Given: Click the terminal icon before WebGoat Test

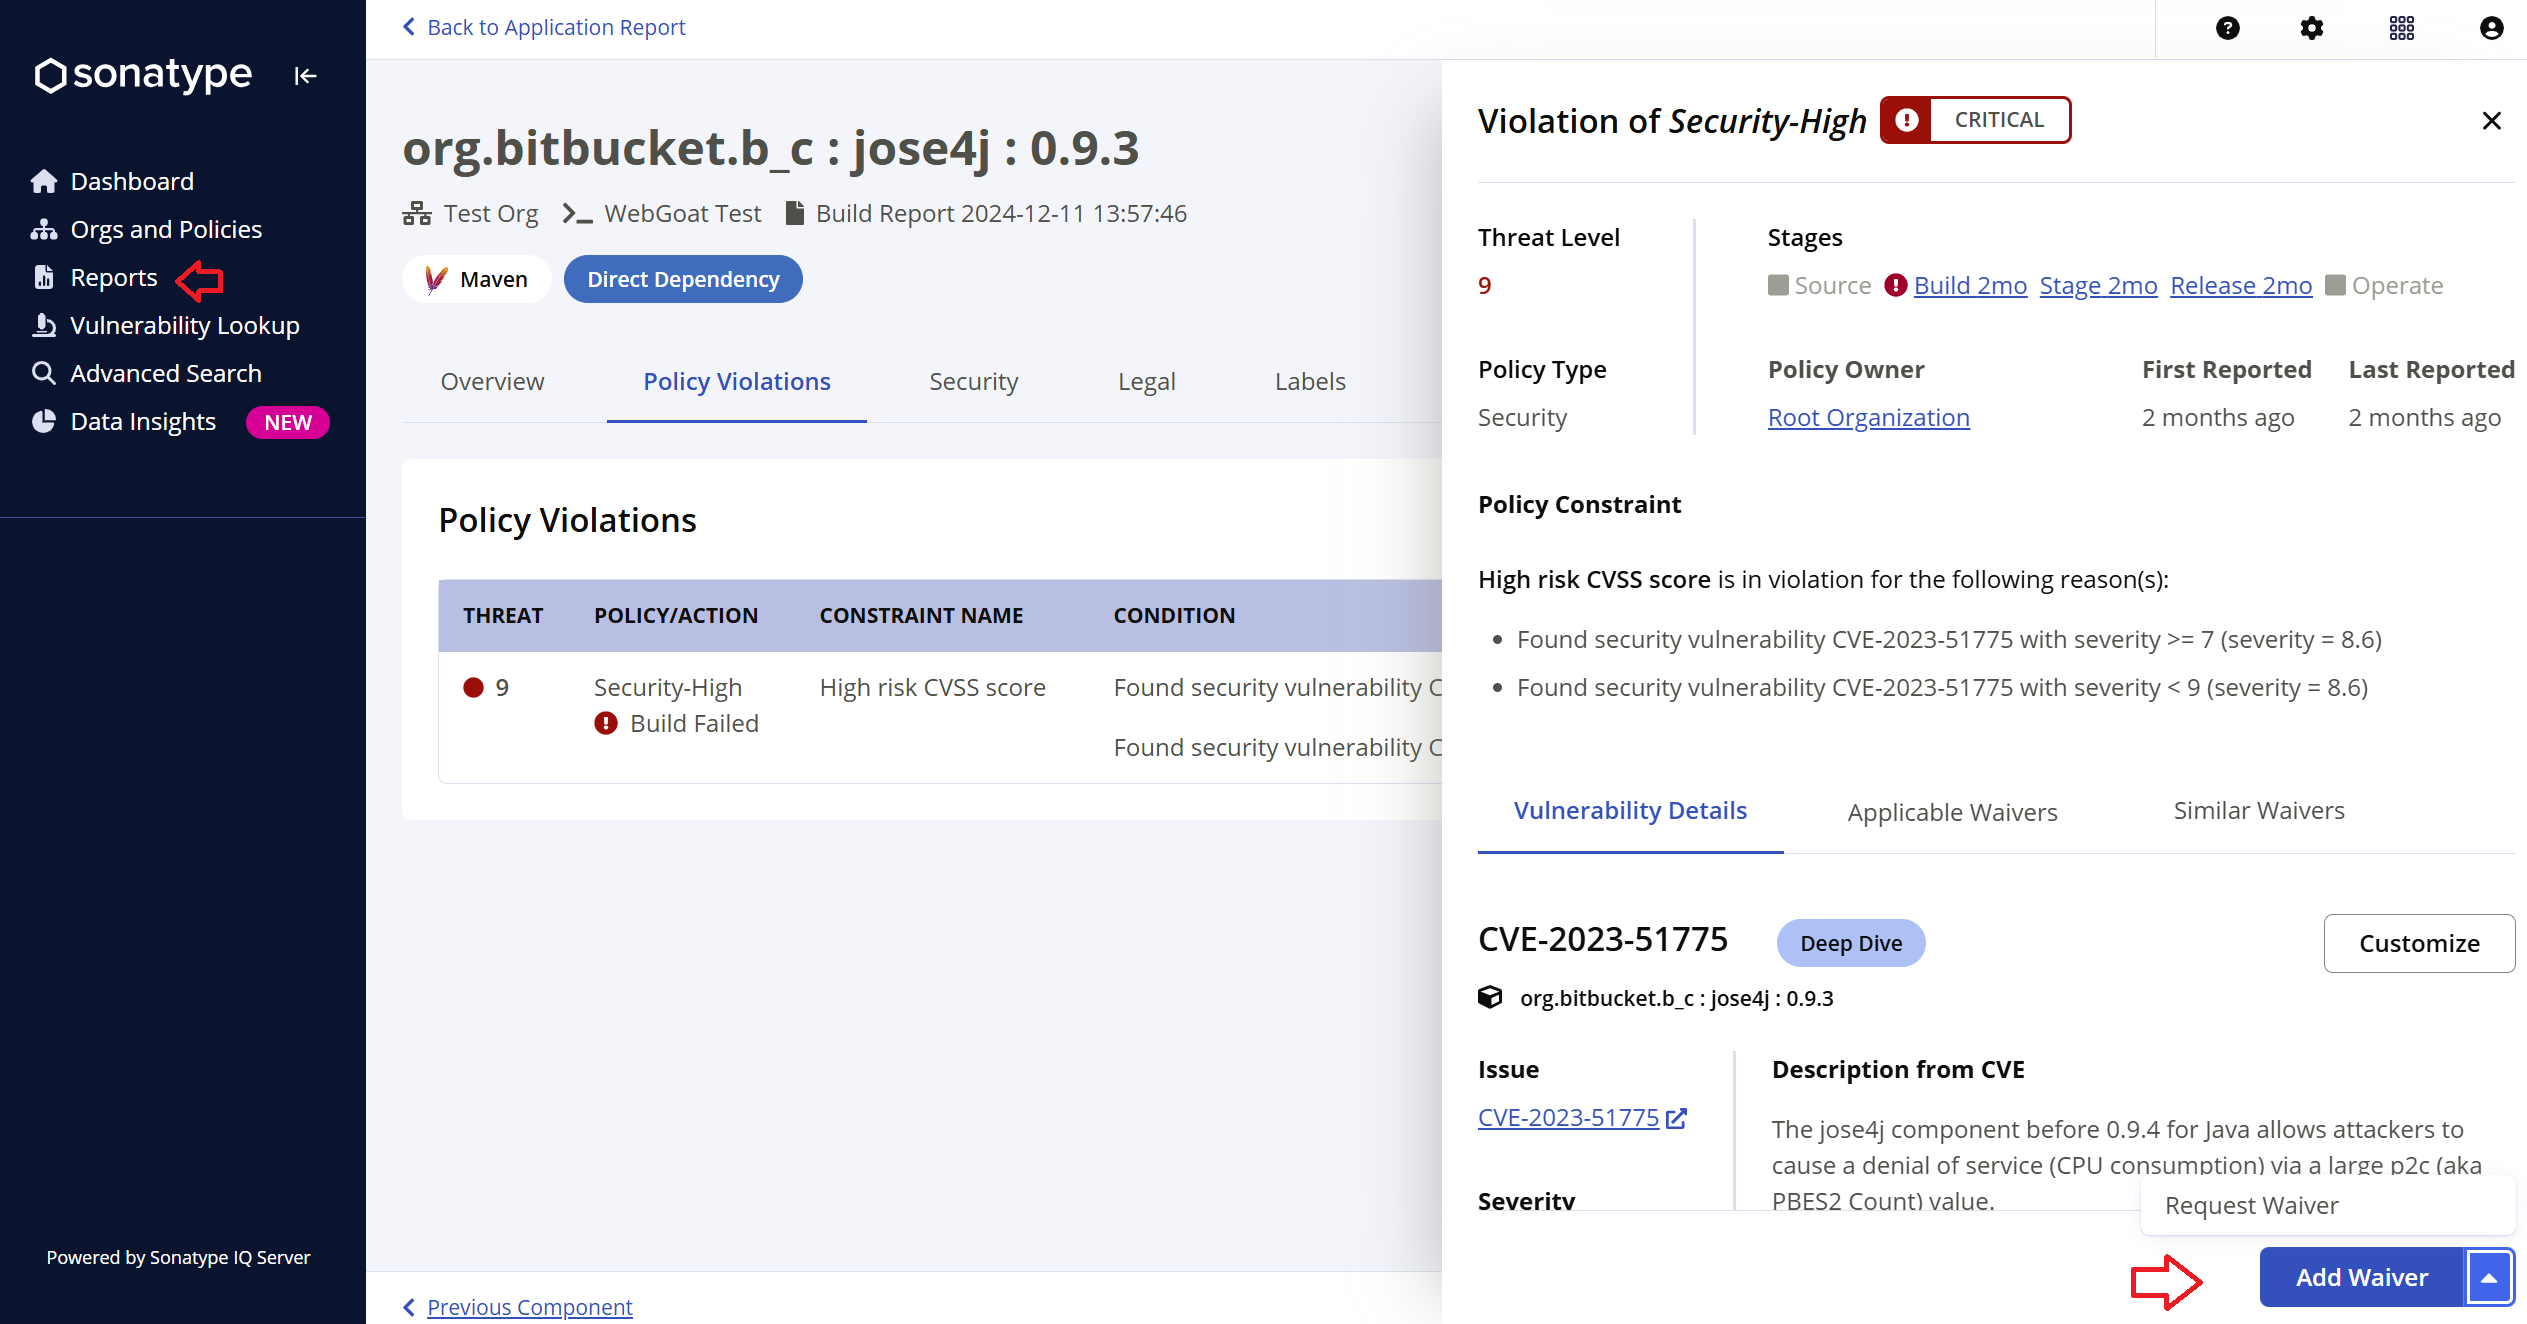Looking at the screenshot, I should (x=577, y=213).
